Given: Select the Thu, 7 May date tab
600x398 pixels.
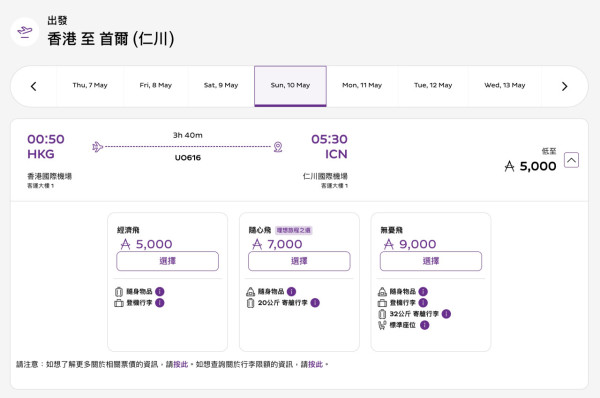Looking at the screenshot, I should click(90, 85).
